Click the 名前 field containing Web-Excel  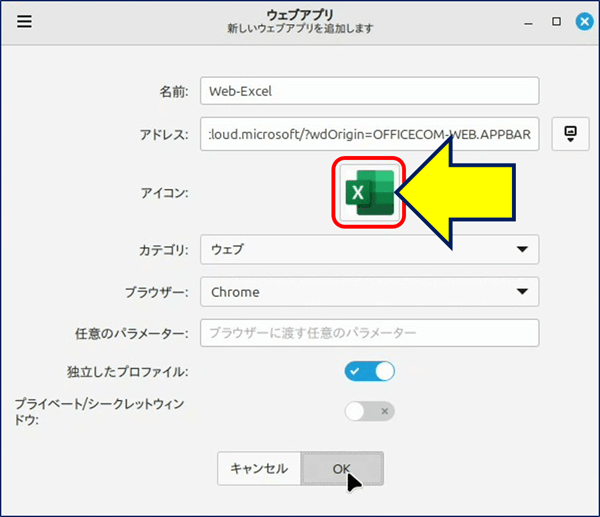(x=369, y=91)
